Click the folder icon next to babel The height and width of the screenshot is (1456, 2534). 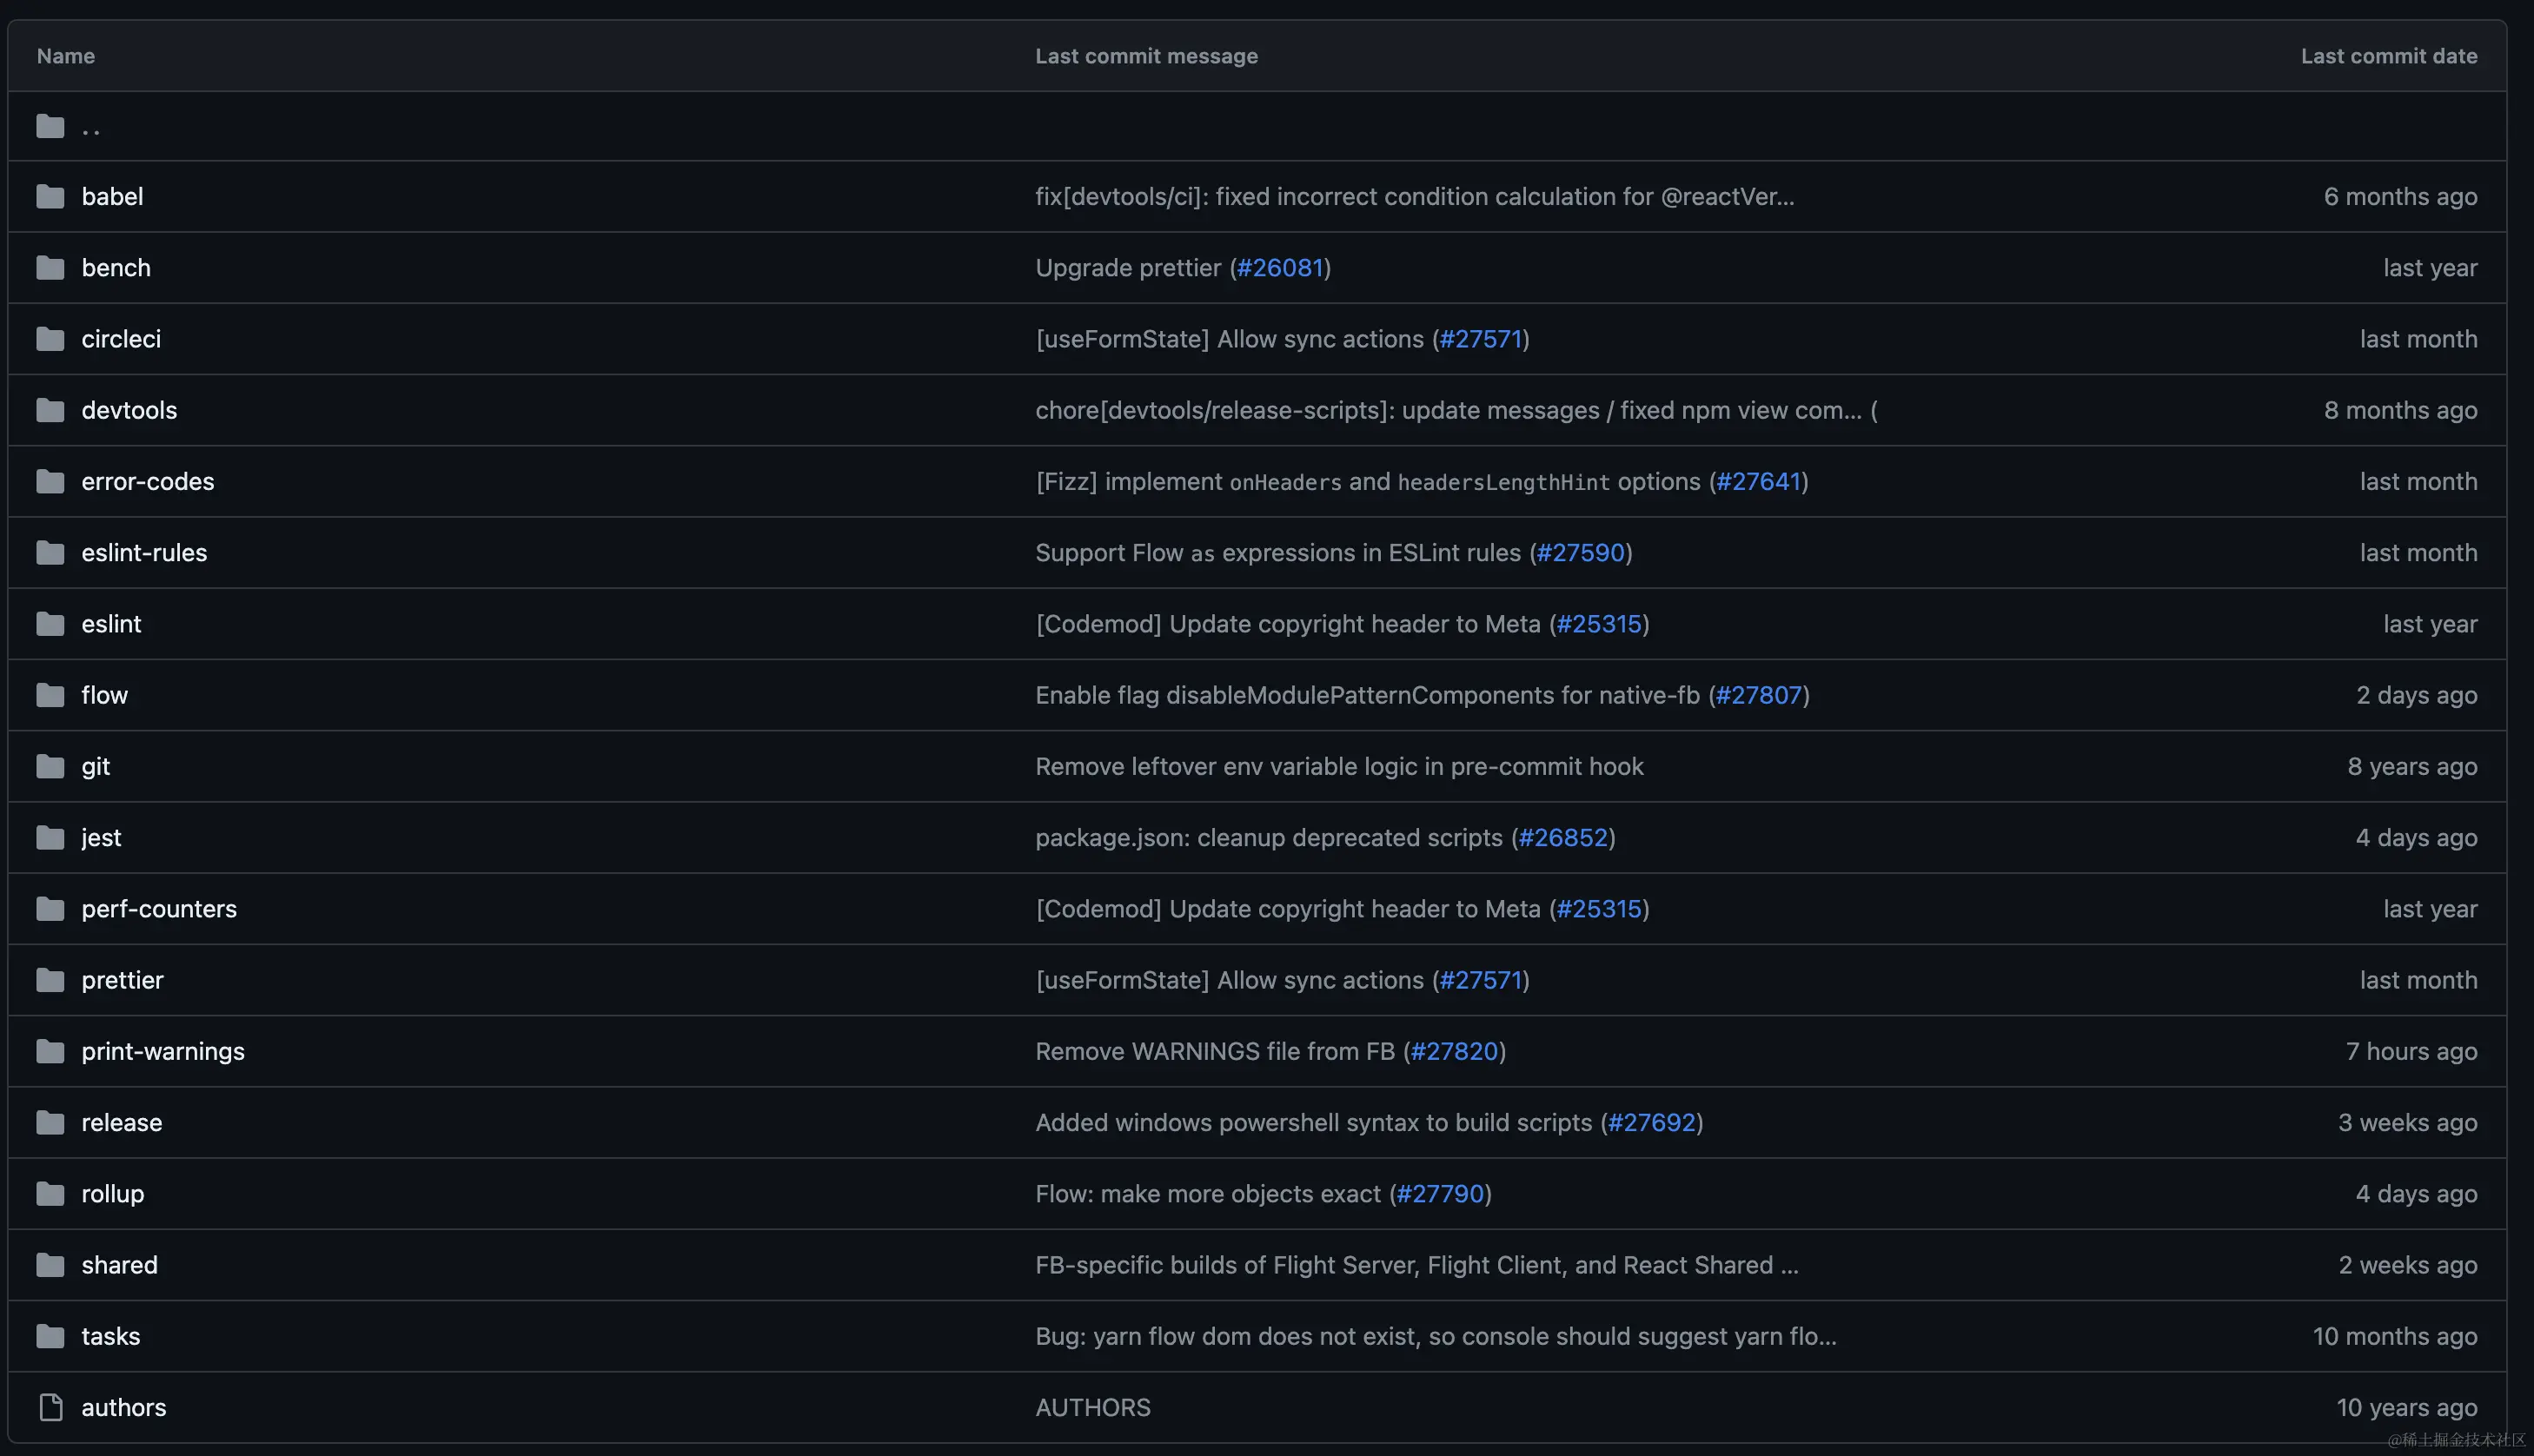point(50,197)
